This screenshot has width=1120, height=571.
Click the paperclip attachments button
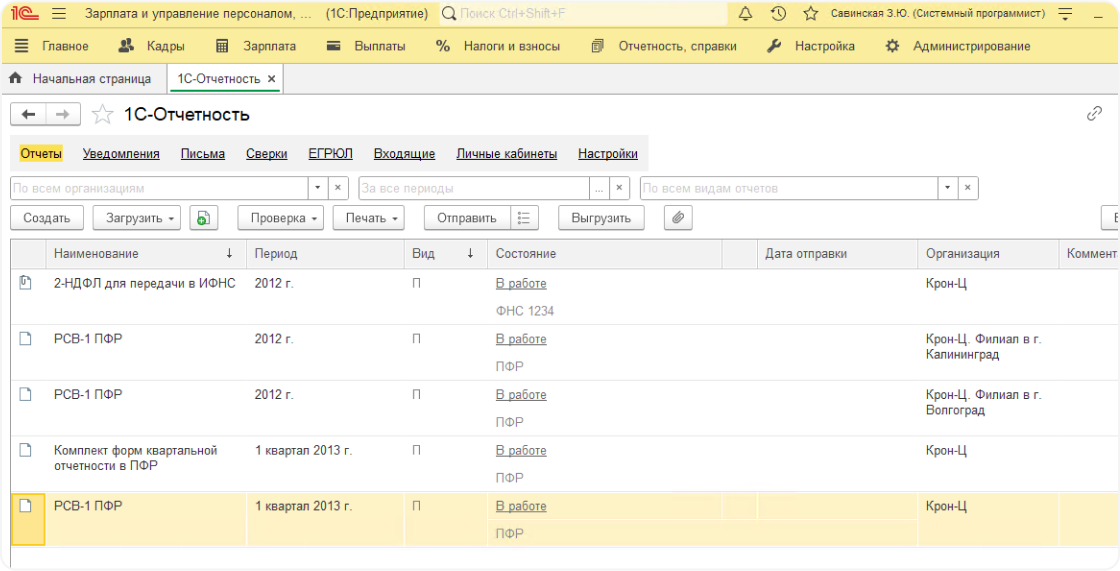pyautogui.click(x=678, y=218)
